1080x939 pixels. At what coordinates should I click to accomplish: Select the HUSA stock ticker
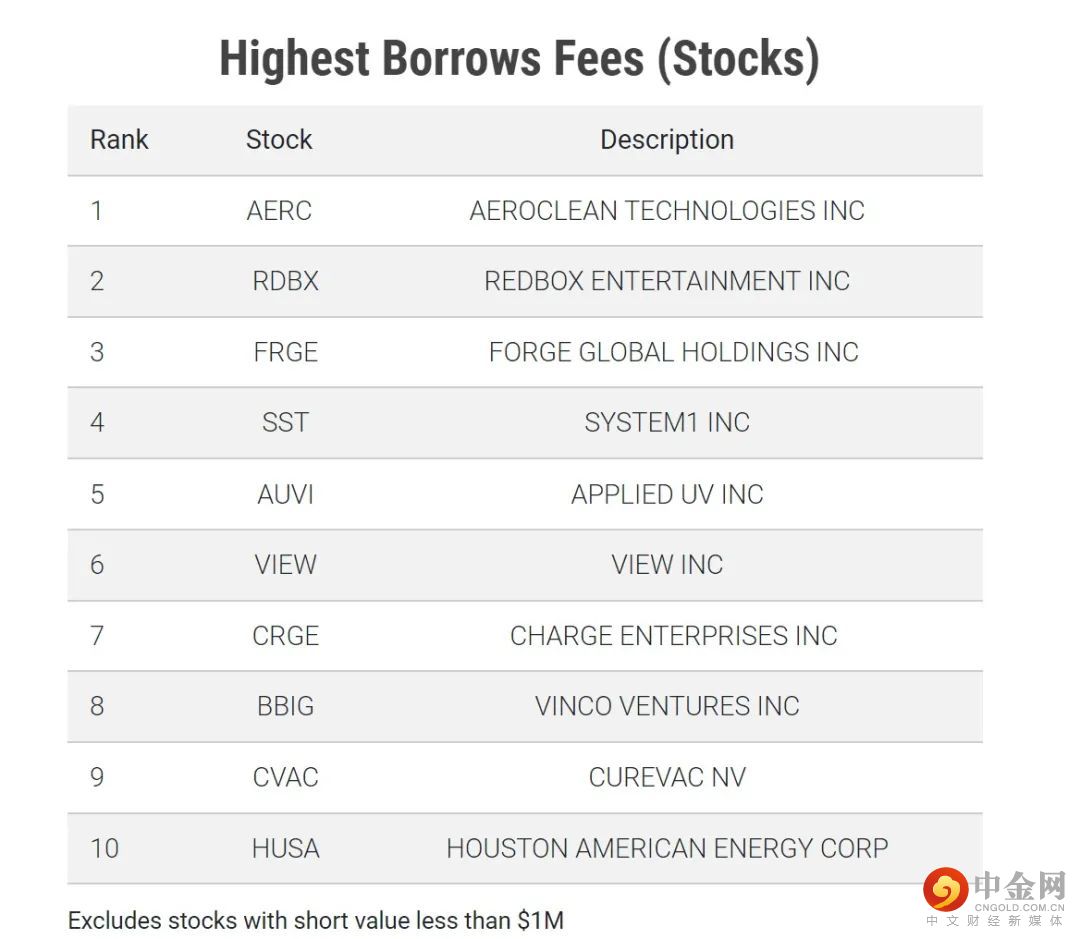[285, 848]
